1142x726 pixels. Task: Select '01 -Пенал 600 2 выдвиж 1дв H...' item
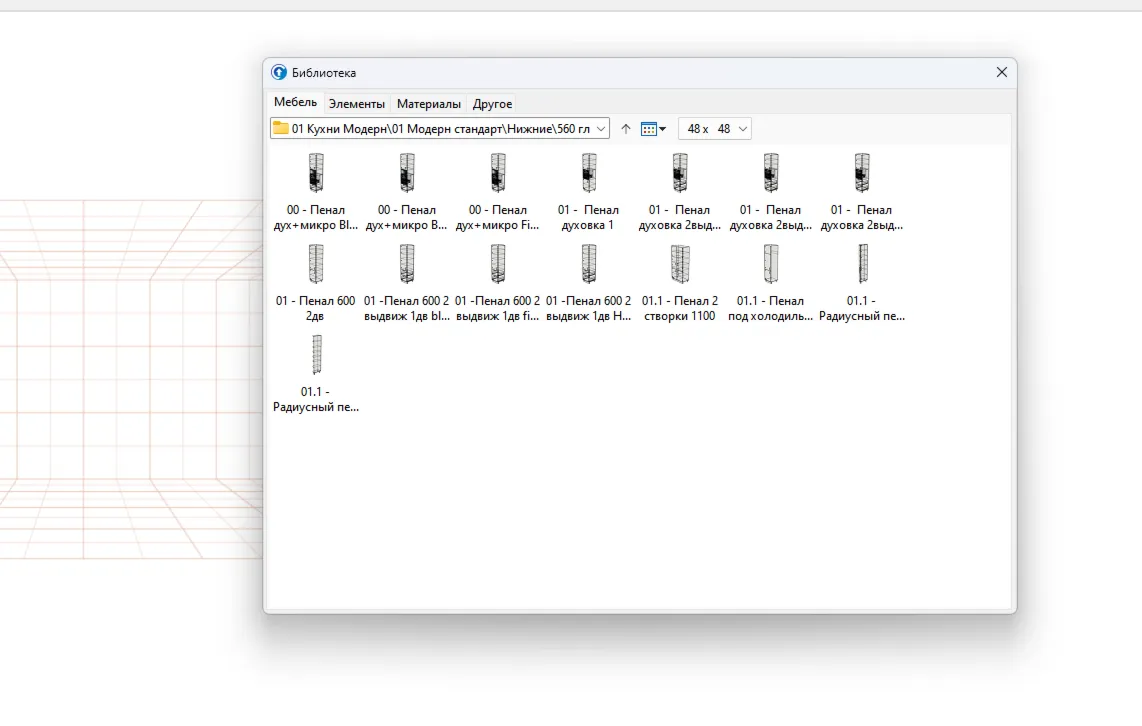click(588, 283)
